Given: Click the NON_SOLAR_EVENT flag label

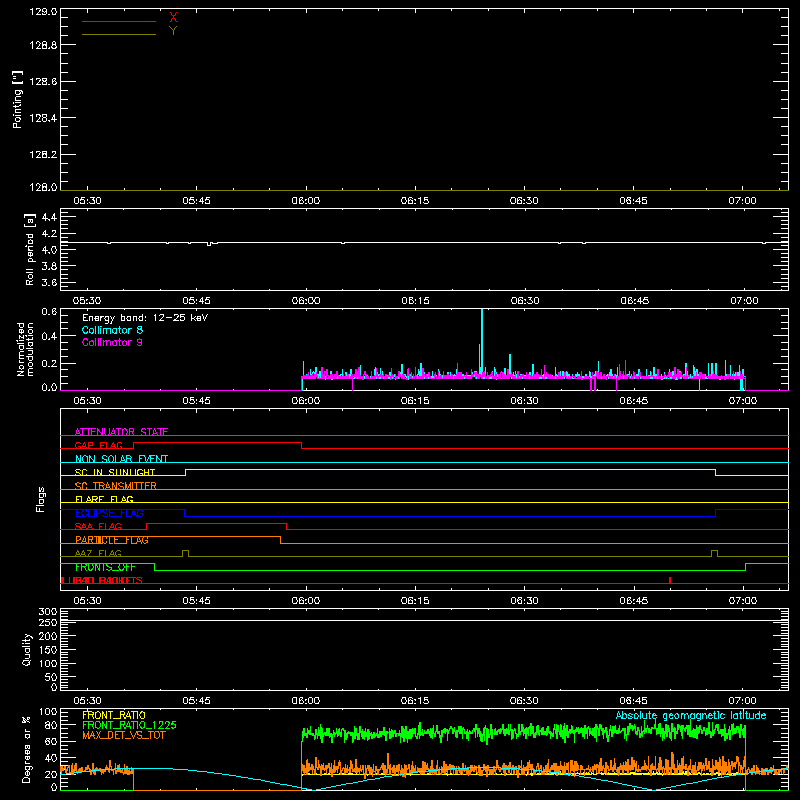Looking at the screenshot, I should pos(121,459).
